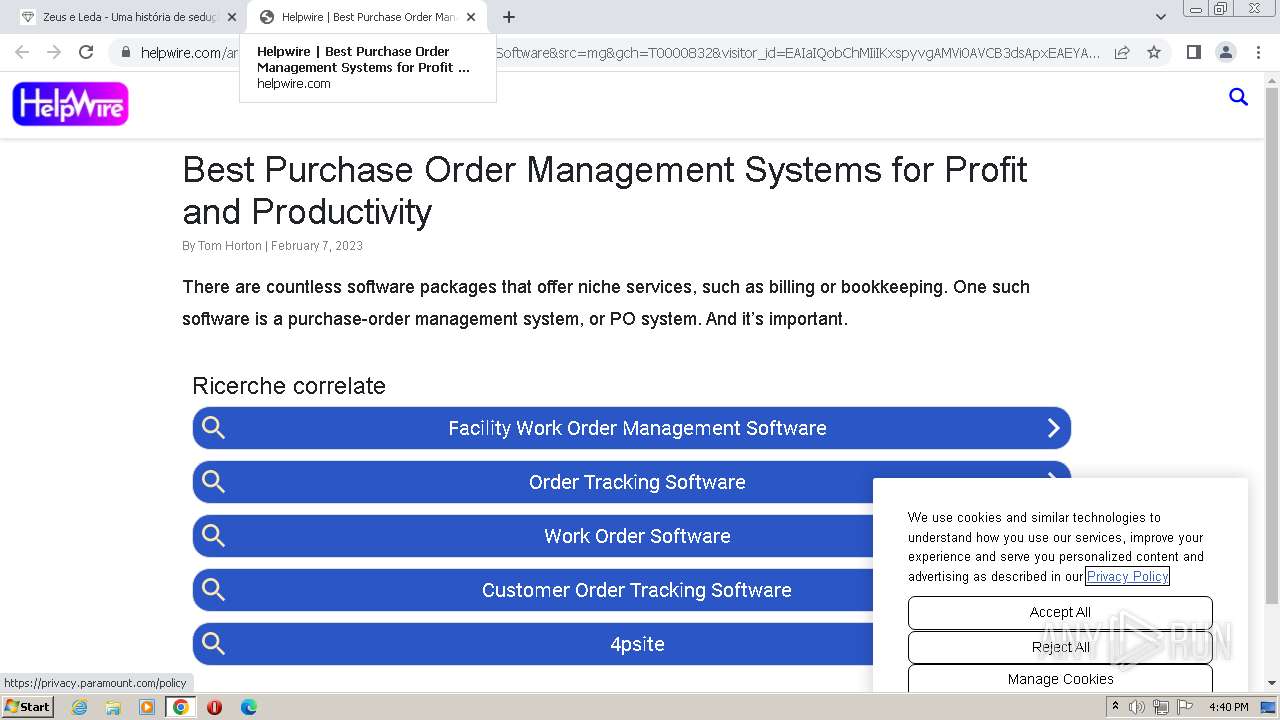The height and width of the screenshot is (720, 1280).
Task: Open Order Tracking Software search result
Action: pyautogui.click(x=632, y=482)
